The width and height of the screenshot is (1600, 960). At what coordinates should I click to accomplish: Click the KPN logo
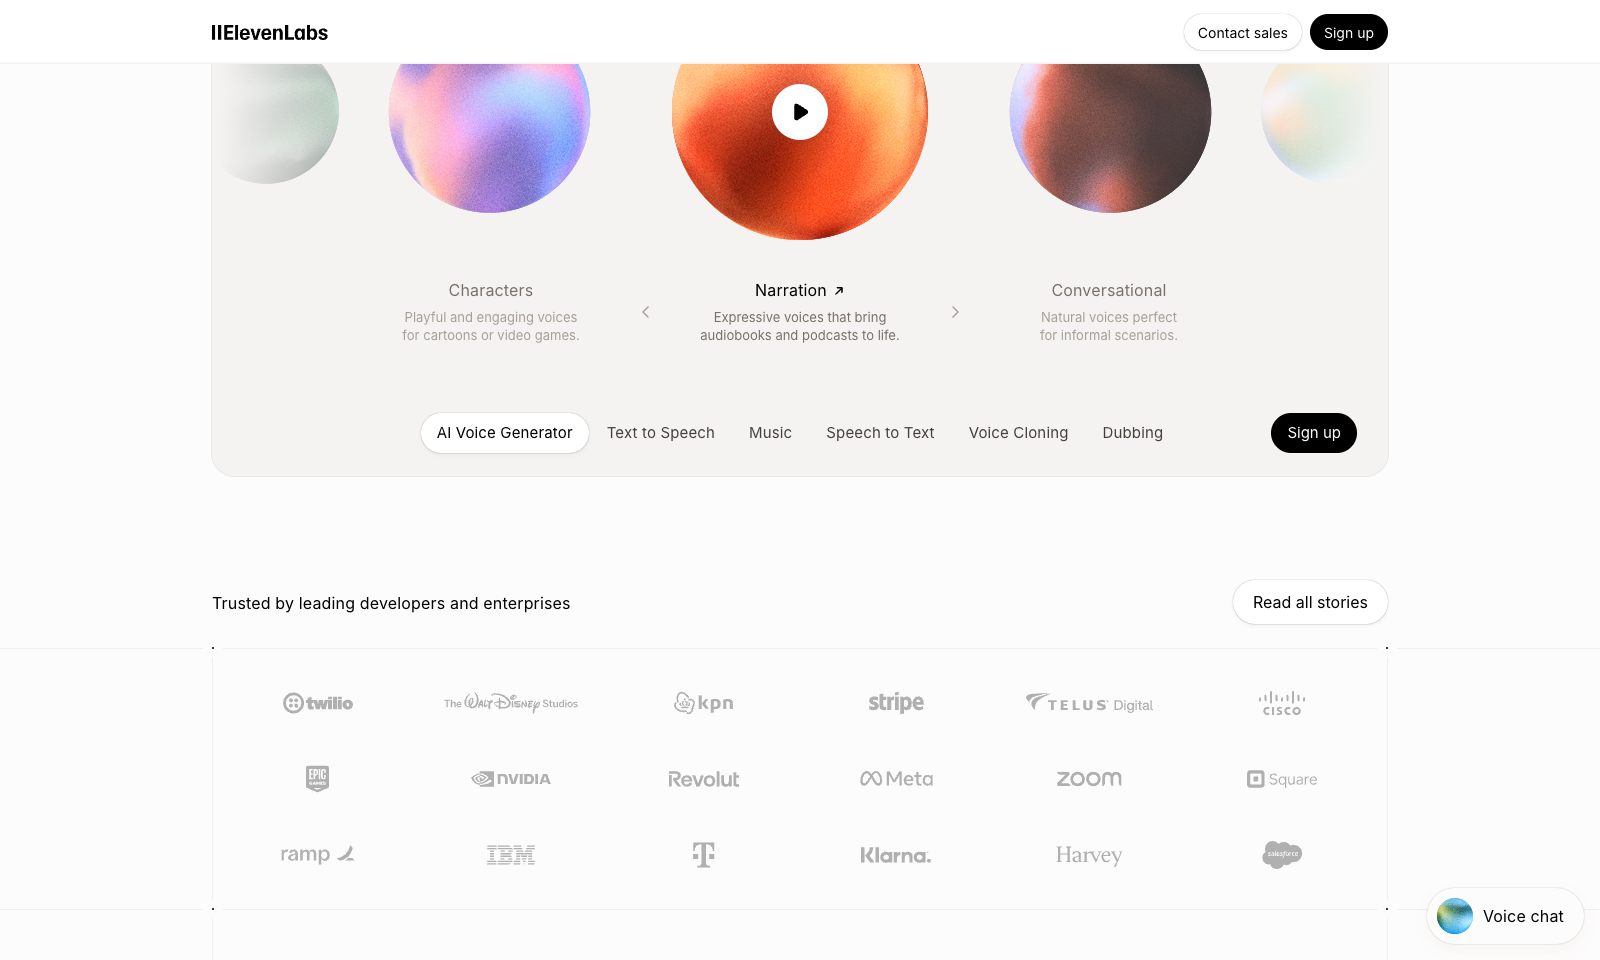coord(704,703)
